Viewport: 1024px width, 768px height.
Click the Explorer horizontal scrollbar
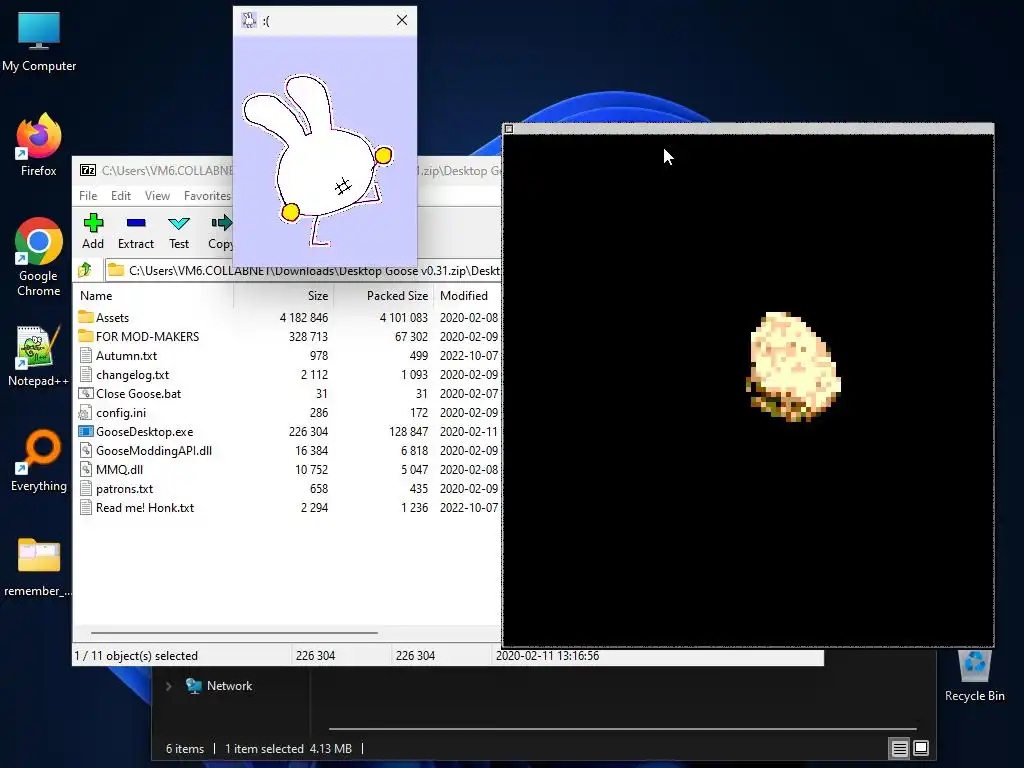622,728
